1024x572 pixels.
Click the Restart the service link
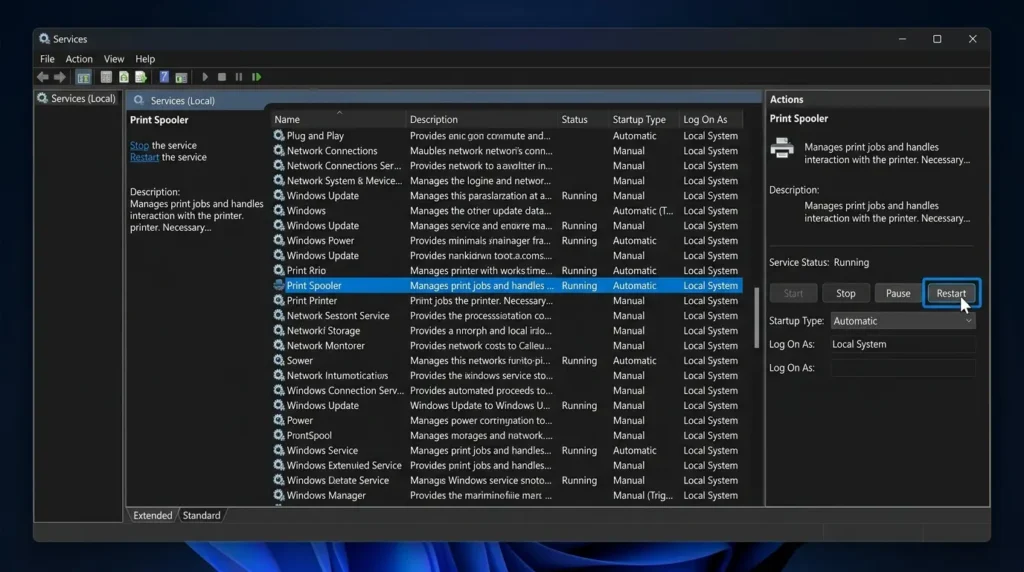[144, 157]
